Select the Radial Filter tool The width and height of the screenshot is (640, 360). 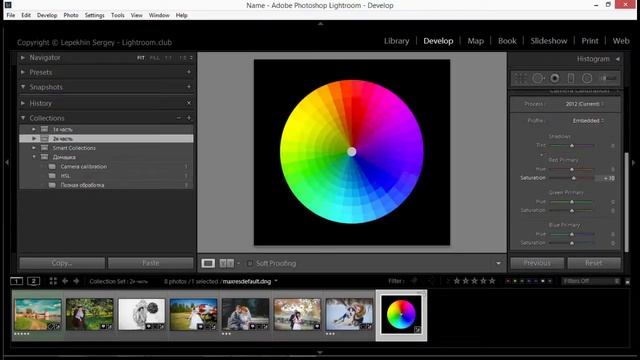tap(587, 78)
